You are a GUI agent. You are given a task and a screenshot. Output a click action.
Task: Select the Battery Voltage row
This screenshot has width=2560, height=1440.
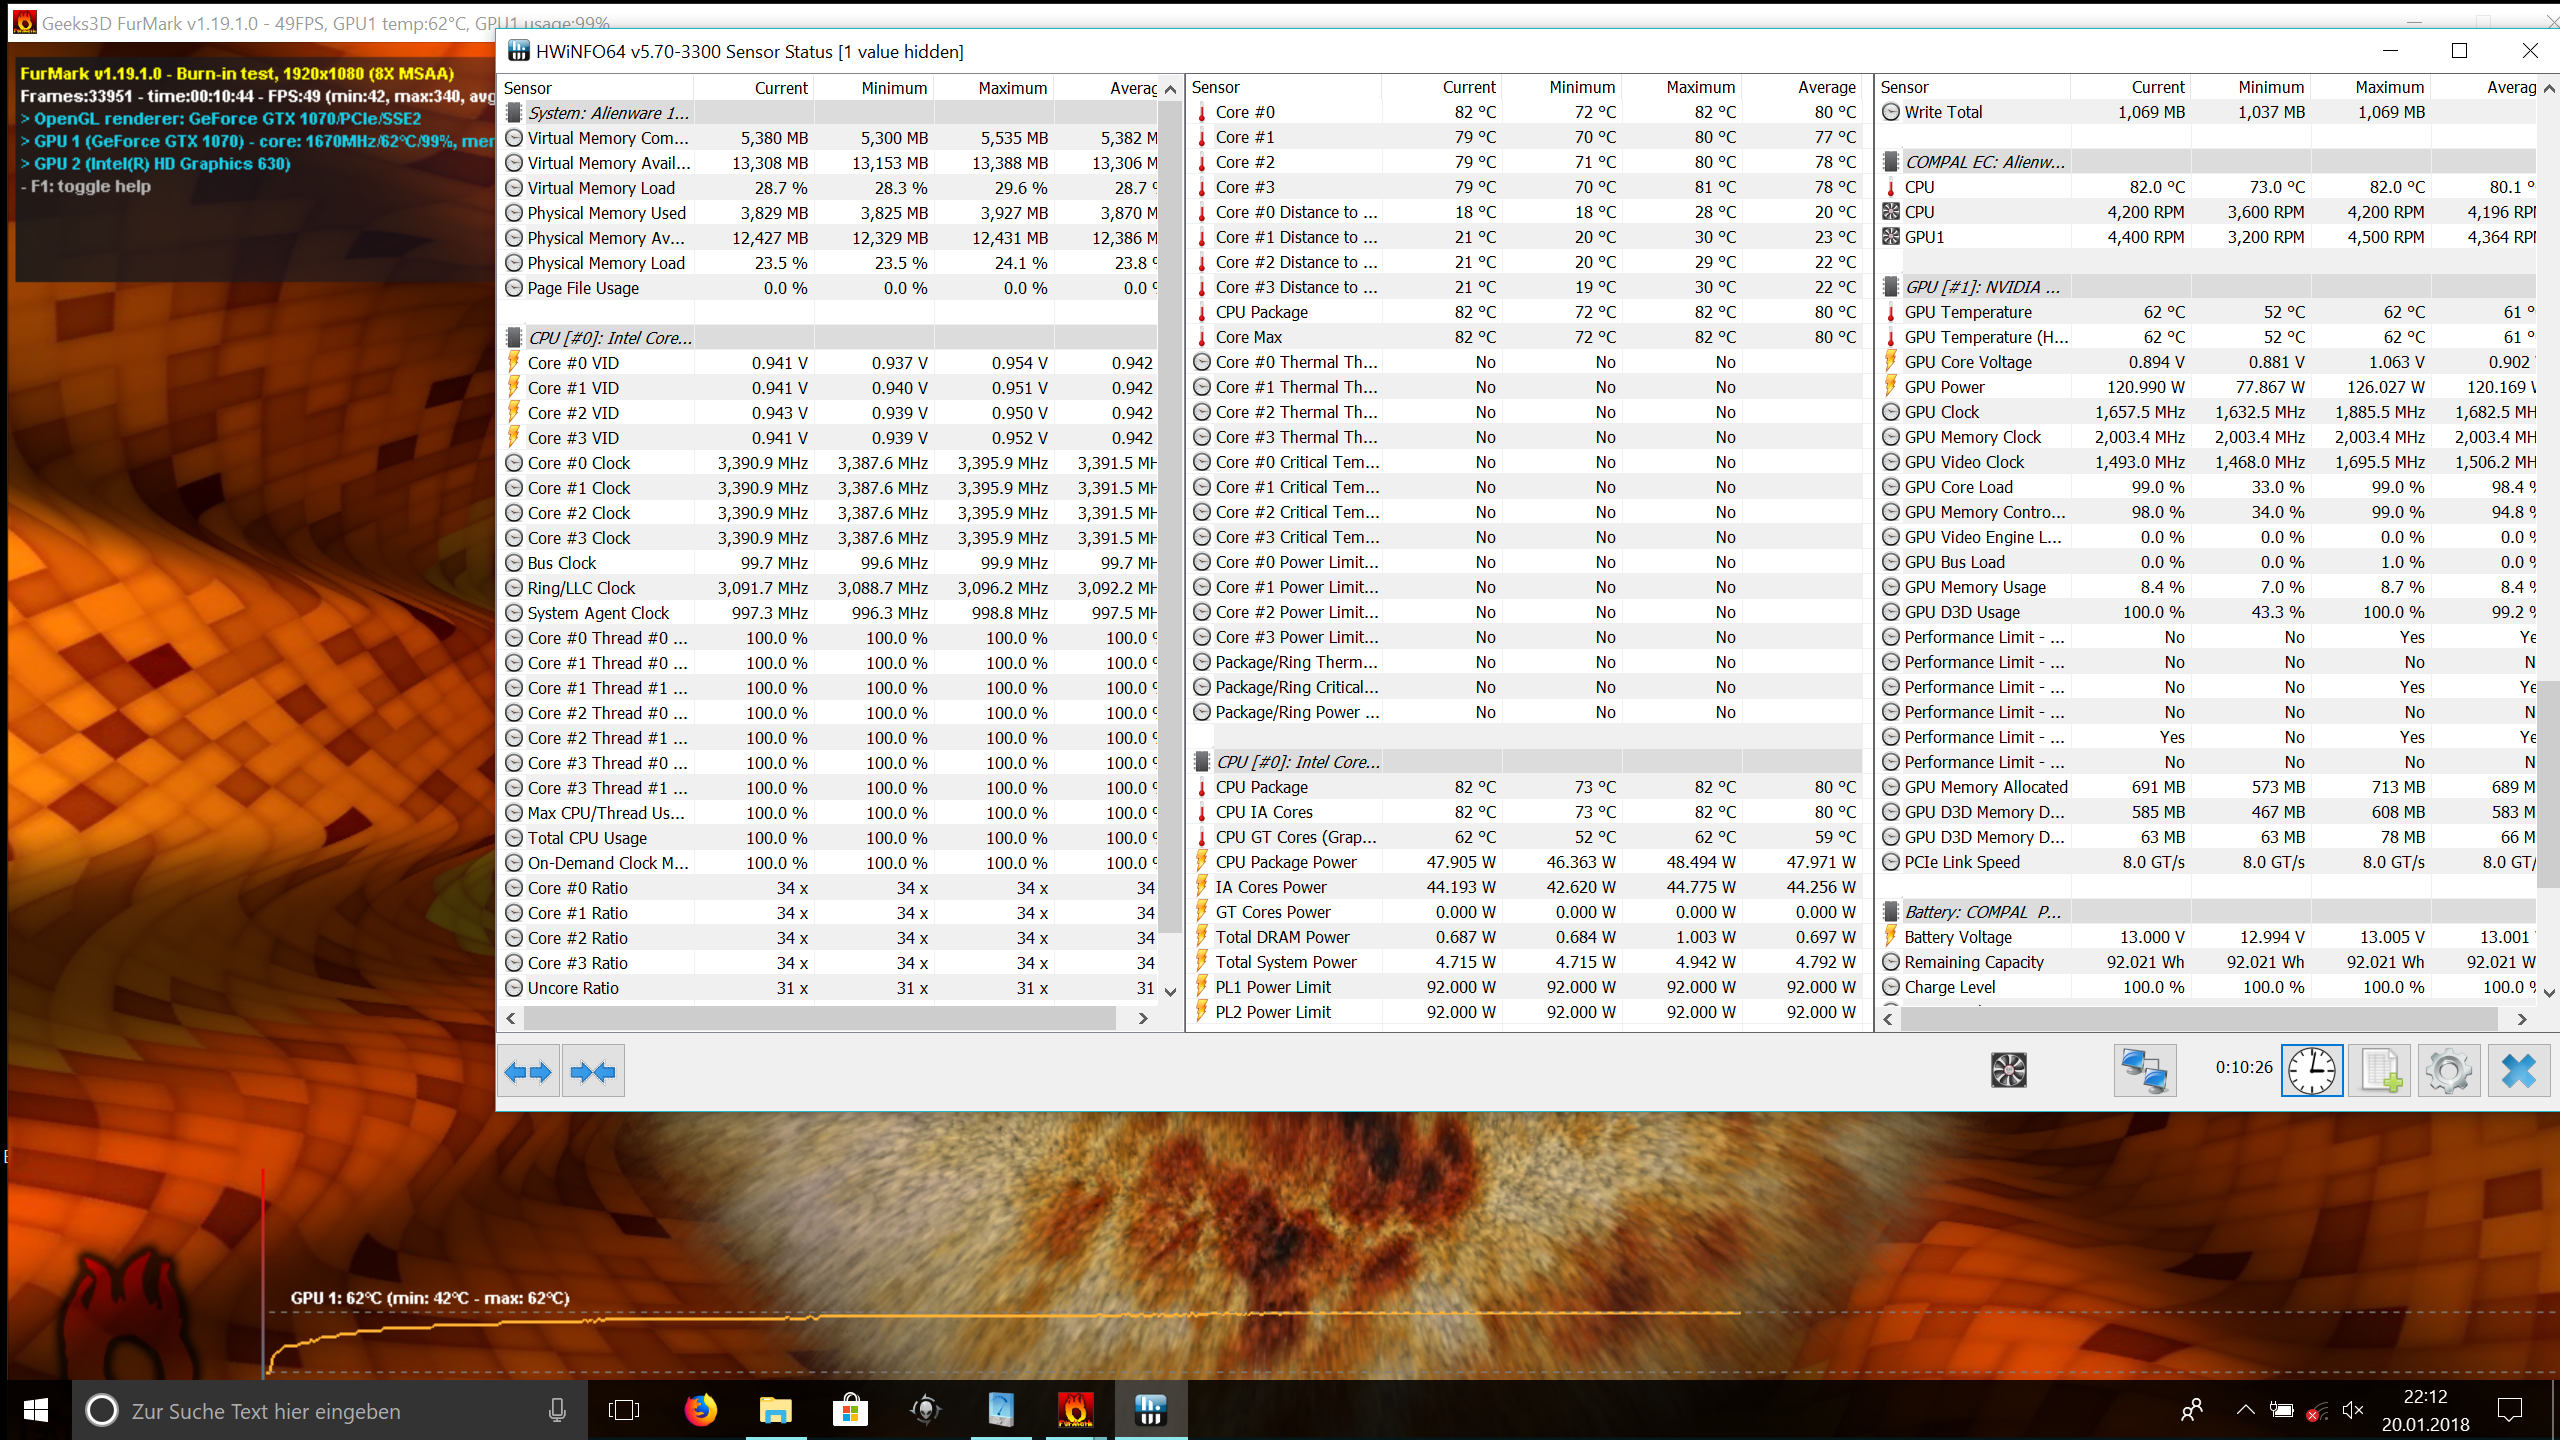tap(2208, 937)
